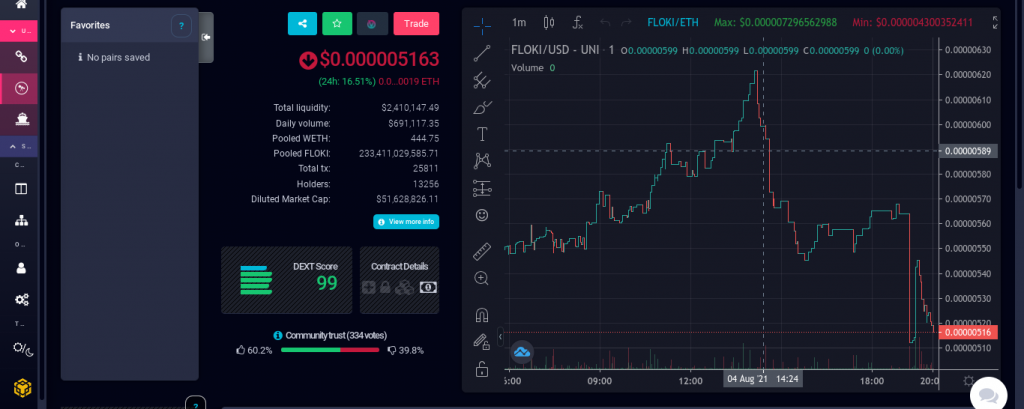Viewport: 1024px width, 409px height.
Task: Open the emoji icons tool
Action: tap(482, 215)
